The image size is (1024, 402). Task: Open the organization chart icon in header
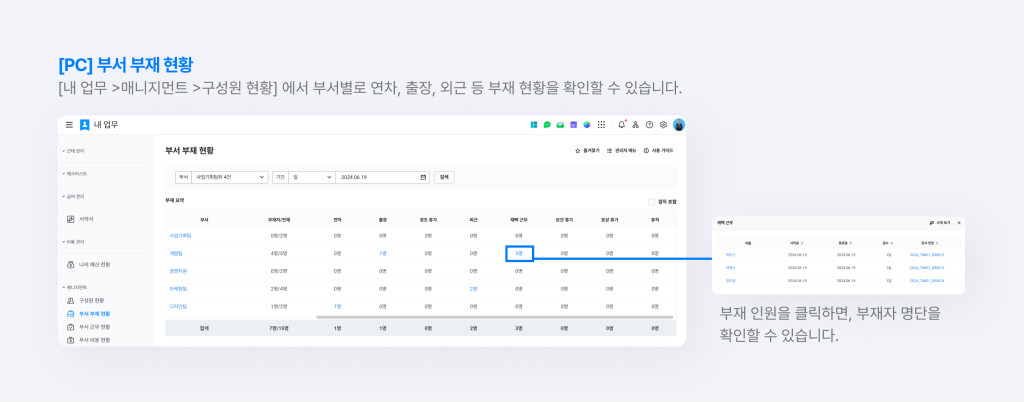point(635,125)
